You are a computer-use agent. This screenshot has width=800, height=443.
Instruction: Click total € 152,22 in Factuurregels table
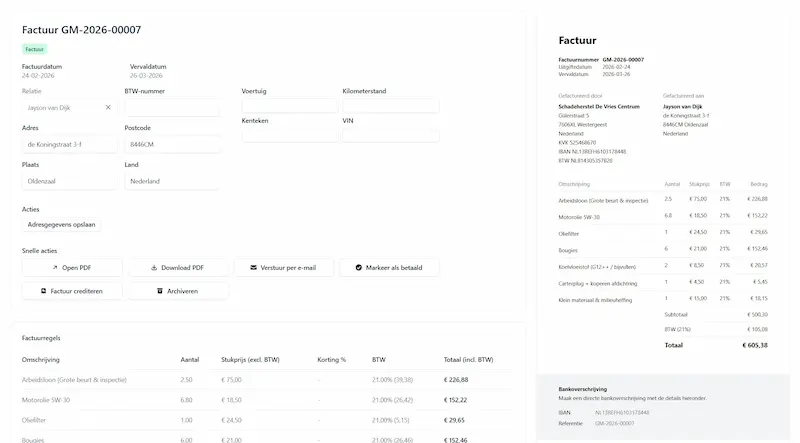[x=455, y=400]
